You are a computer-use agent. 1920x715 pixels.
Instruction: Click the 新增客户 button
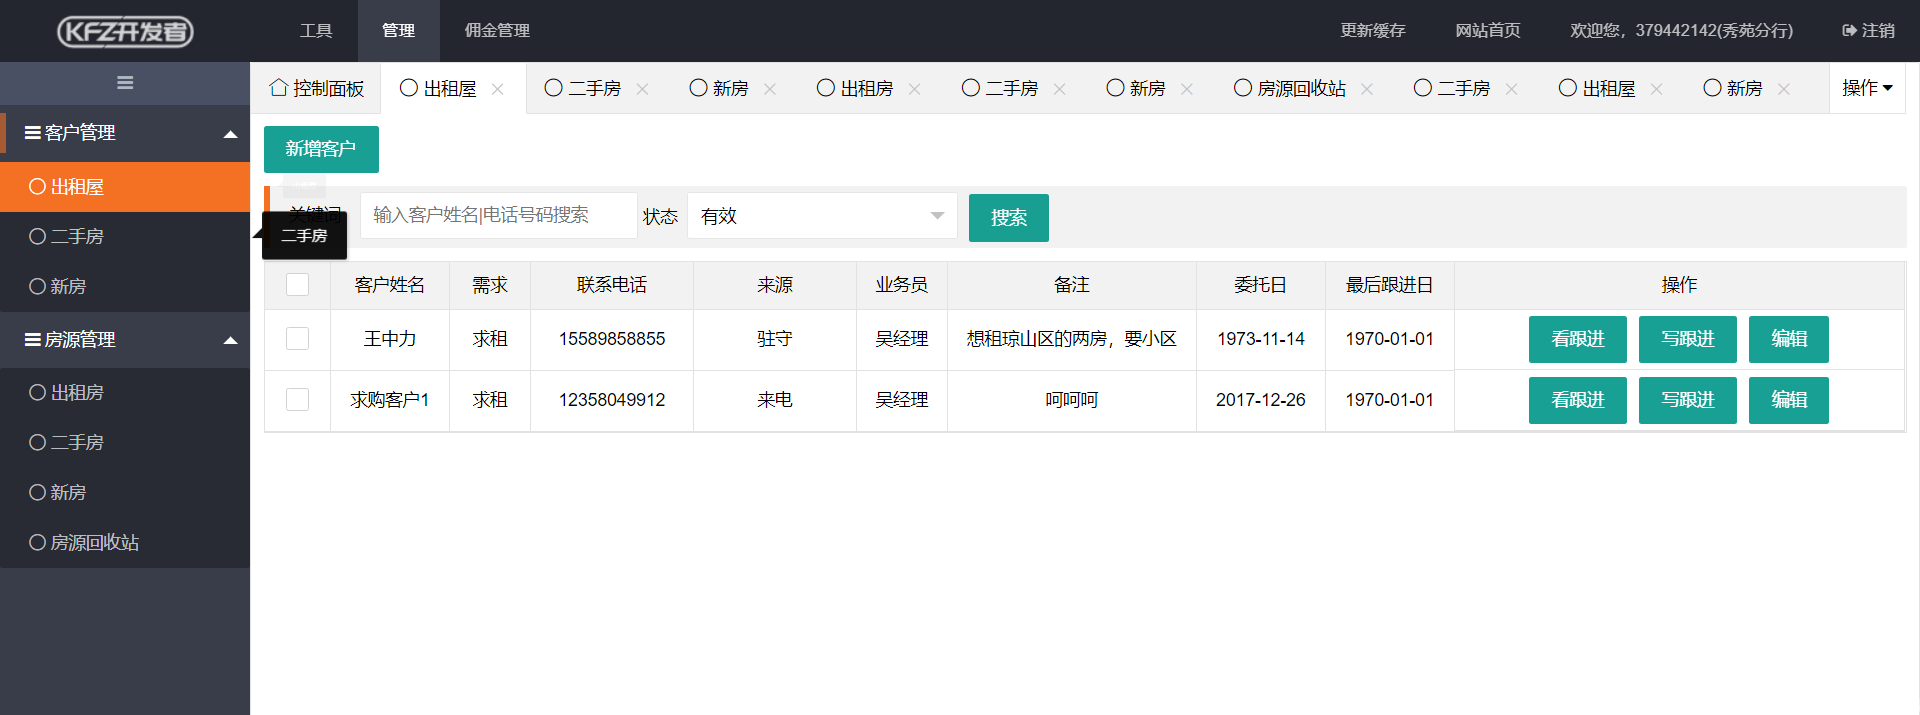(x=321, y=149)
